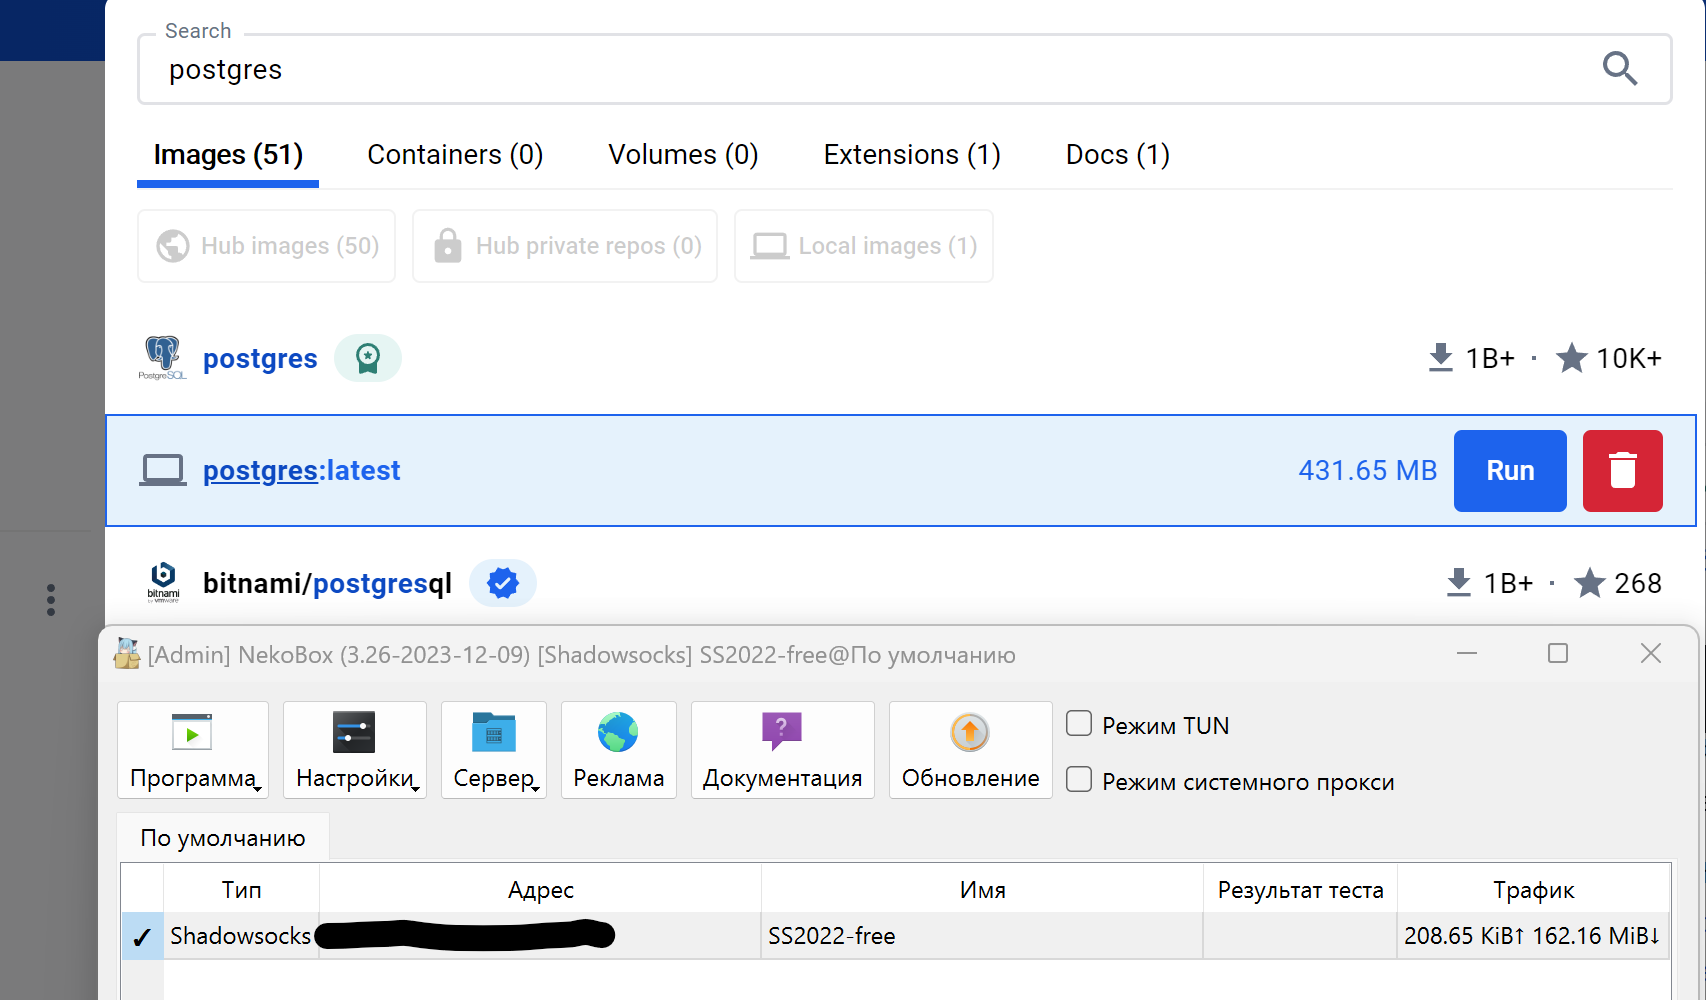Open Документация in NekoBox
Viewport: 1706px width, 1000px height.
[783, 750]
